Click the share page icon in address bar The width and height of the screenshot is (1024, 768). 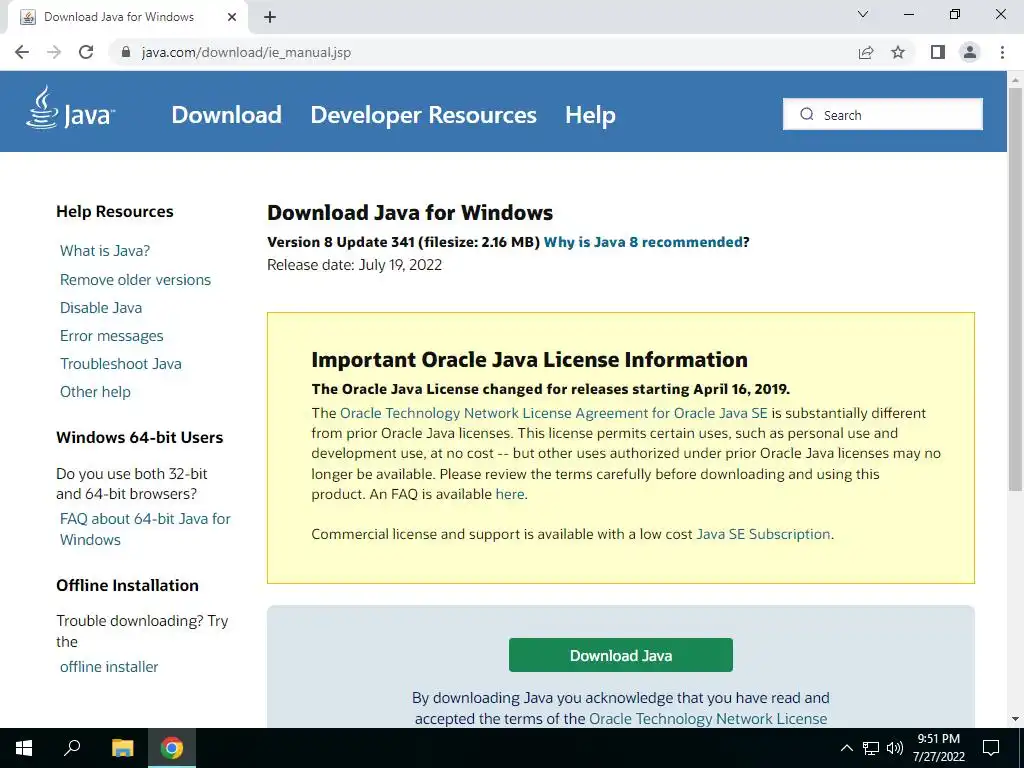click(866, 52)
